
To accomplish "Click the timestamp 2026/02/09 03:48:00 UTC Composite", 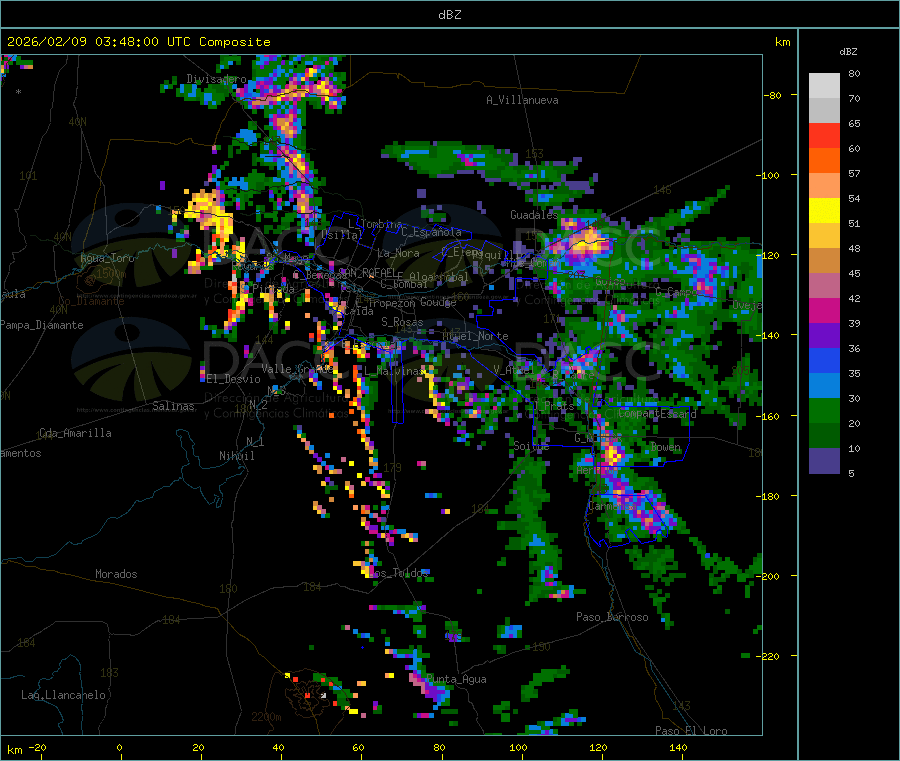I will (x=139, y=42).
